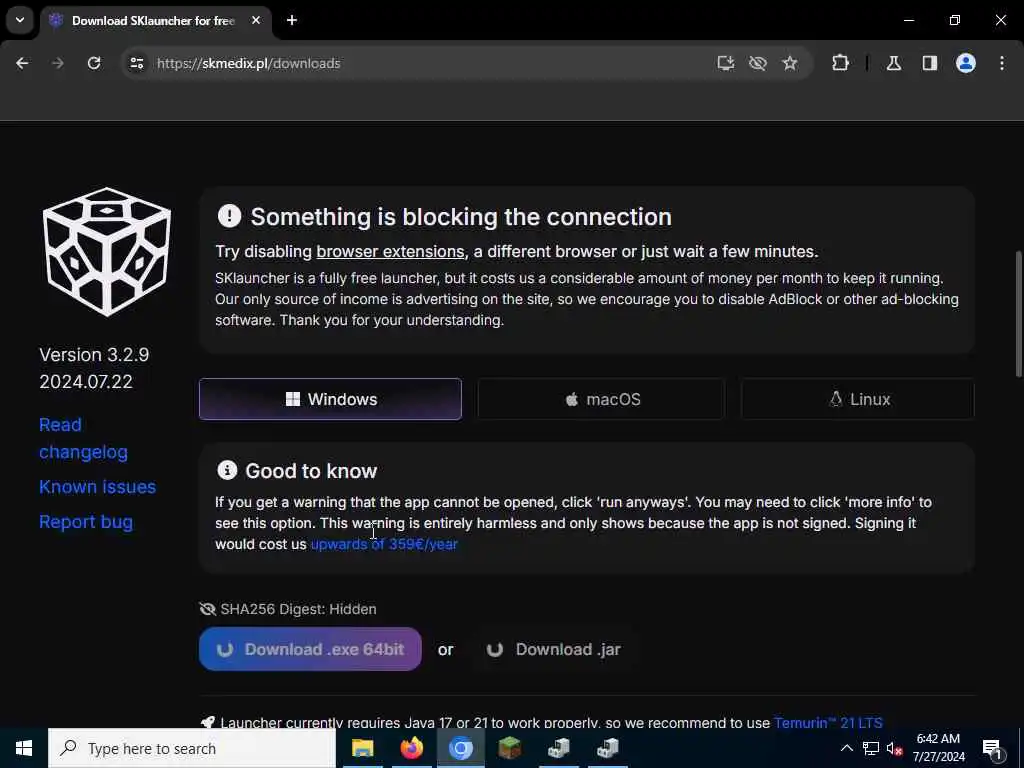Open the Minecraft grass block taskbar icon
This screenshot has height=768, width=1024.
pyautogui.click(x=509, y=748)
